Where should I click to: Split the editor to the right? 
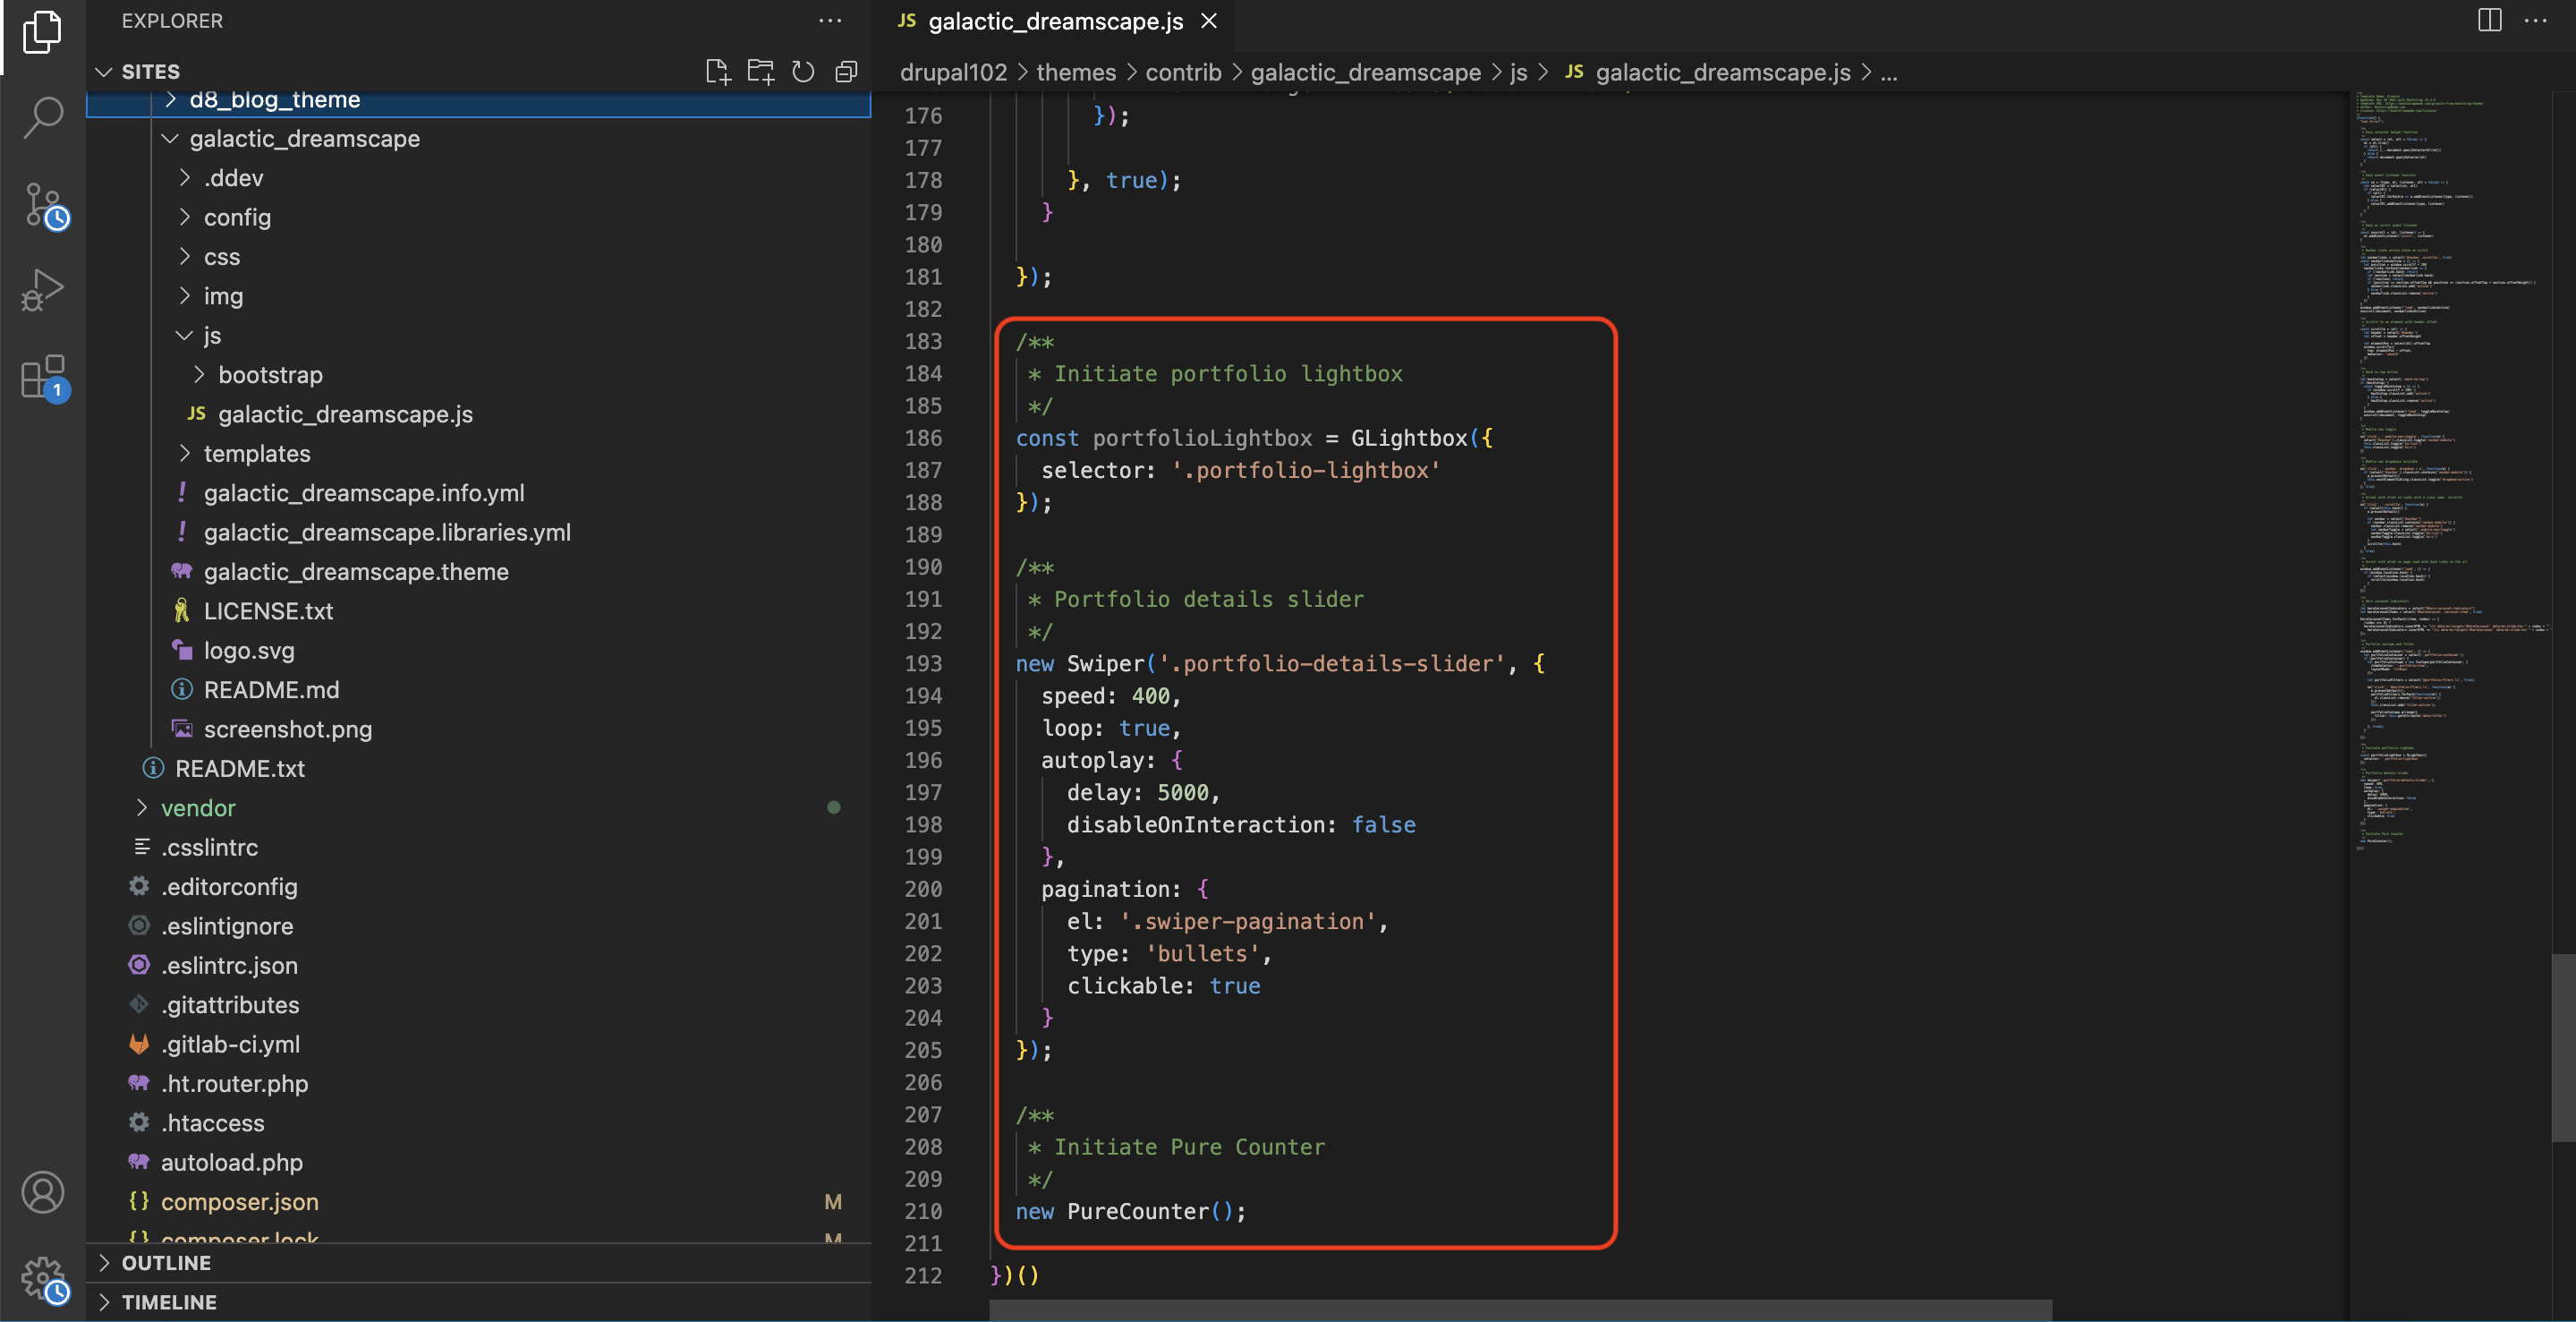(2489, 20)
